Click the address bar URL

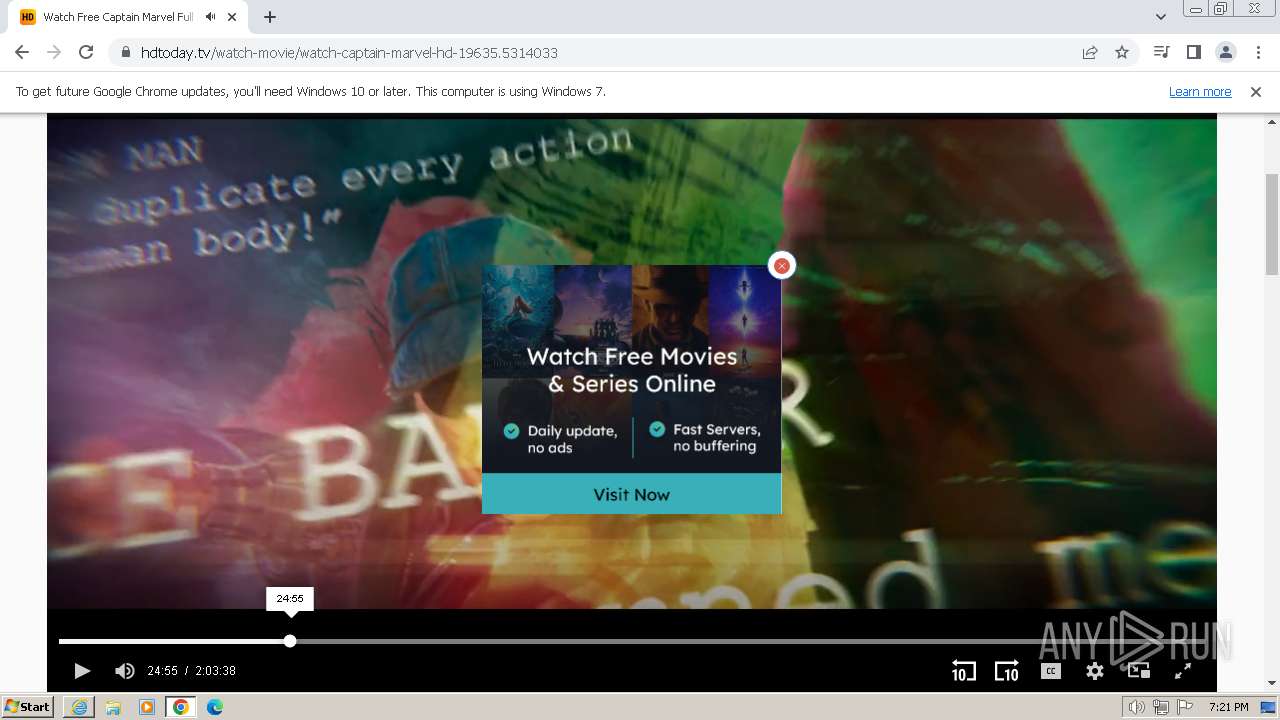coord(349,52)
